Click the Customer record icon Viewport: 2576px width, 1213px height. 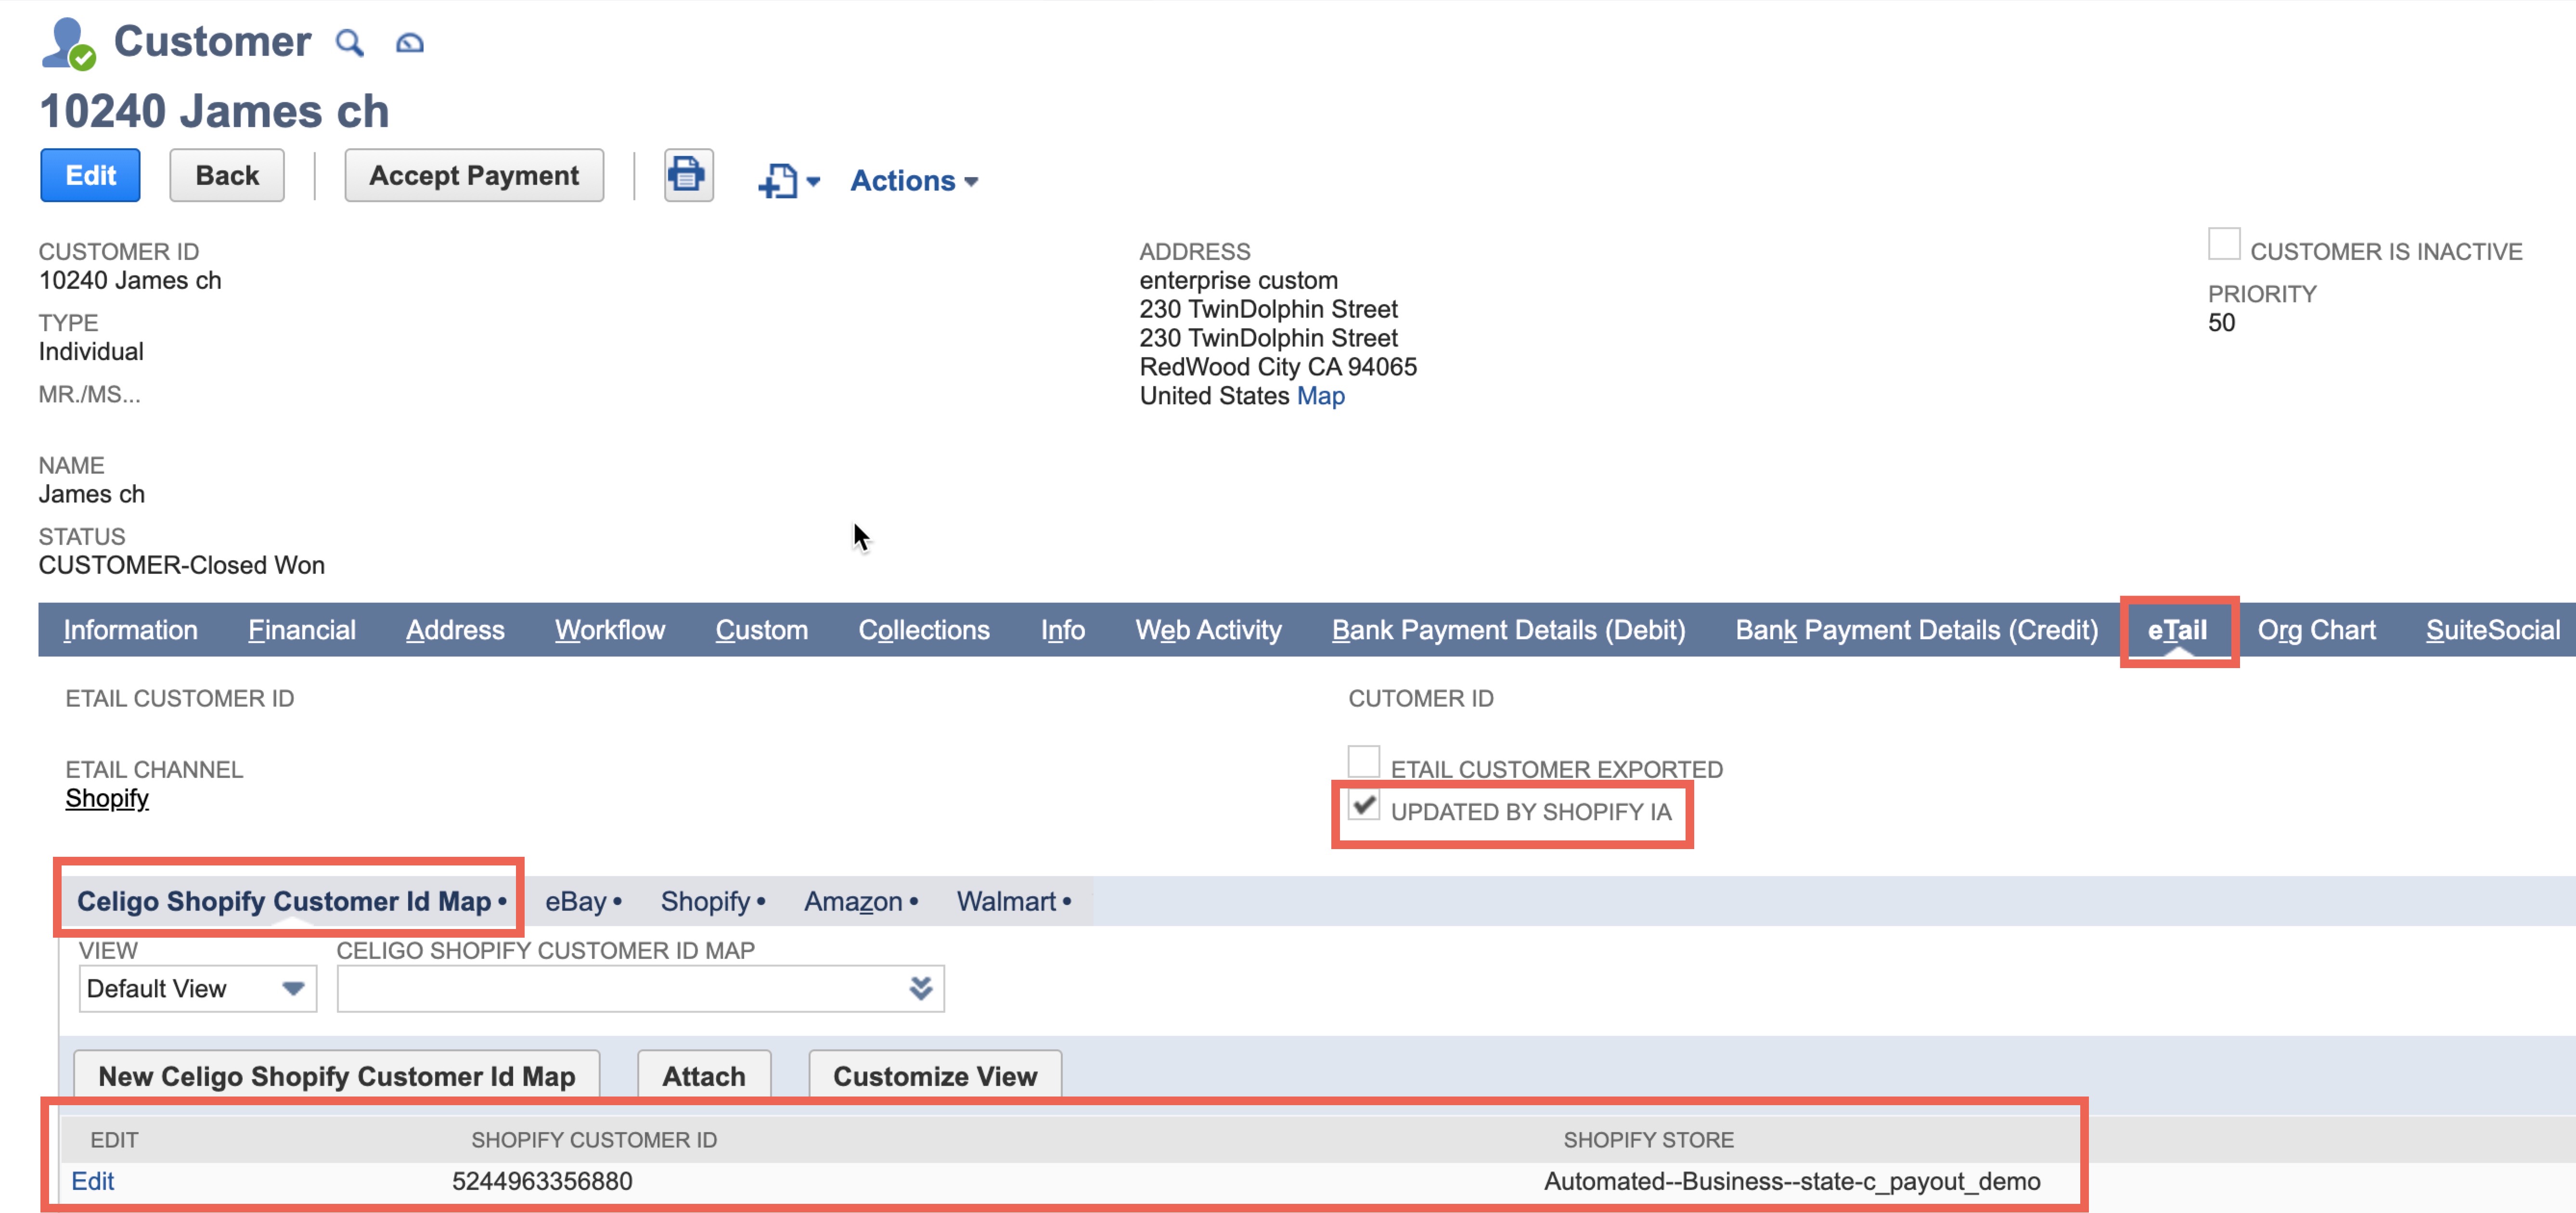(x=68, y=43)
